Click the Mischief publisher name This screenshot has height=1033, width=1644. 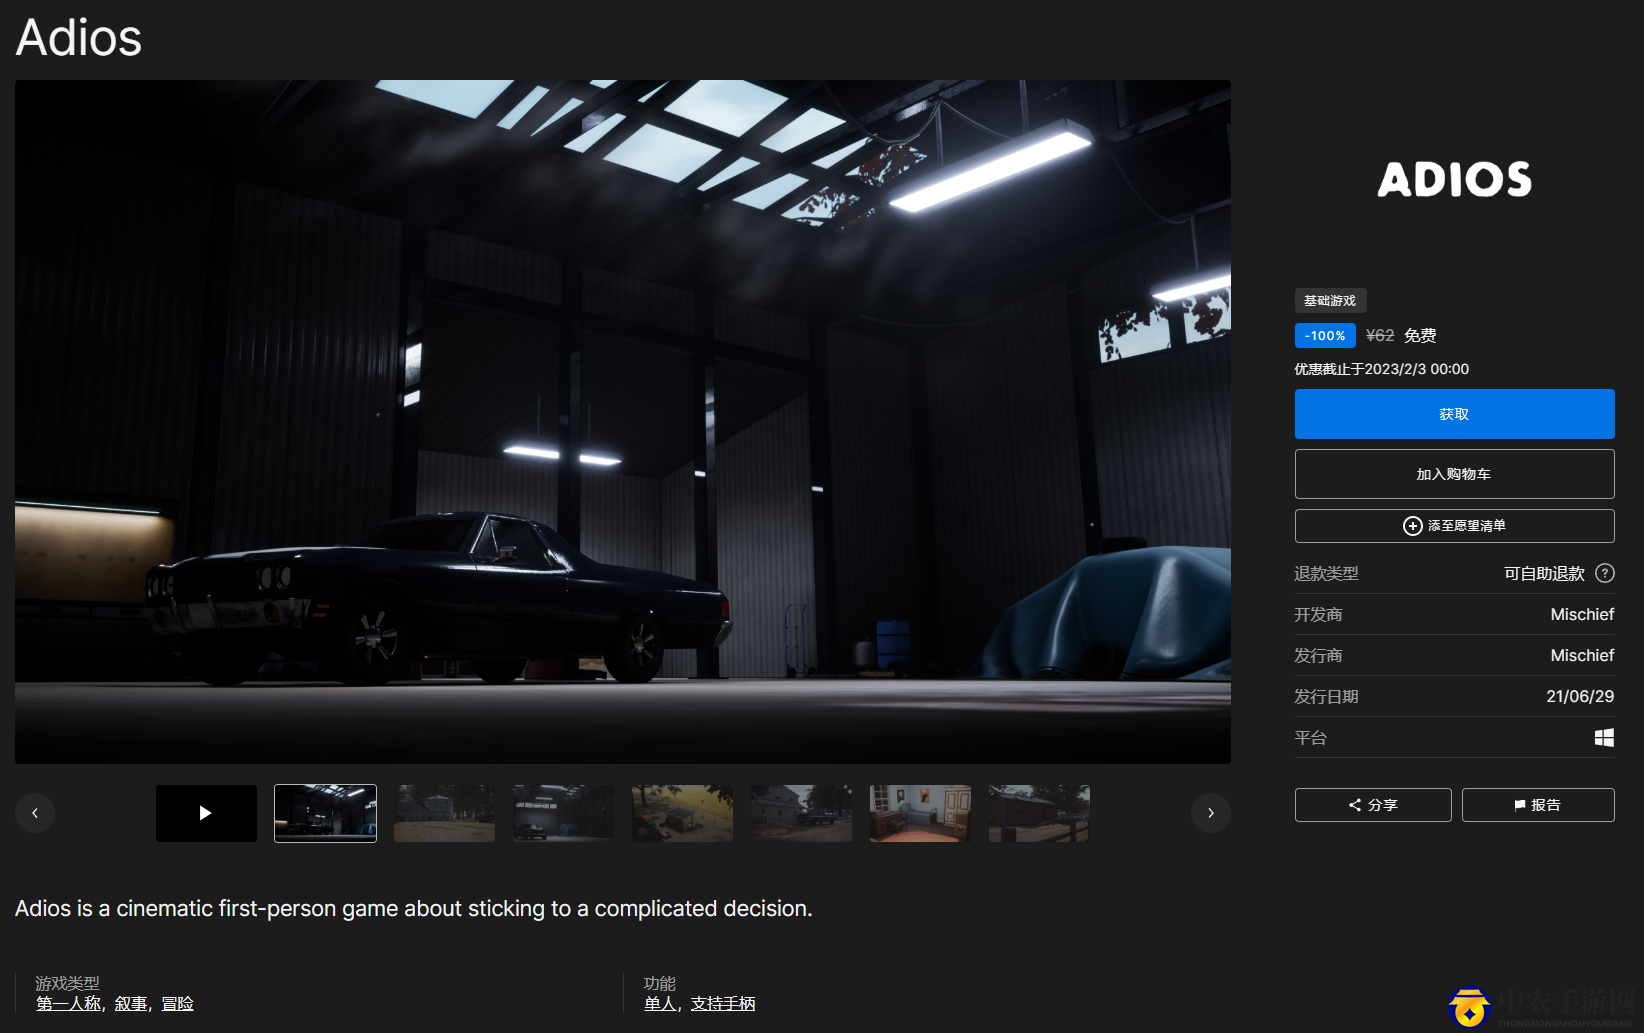[x=1582, y=656]
